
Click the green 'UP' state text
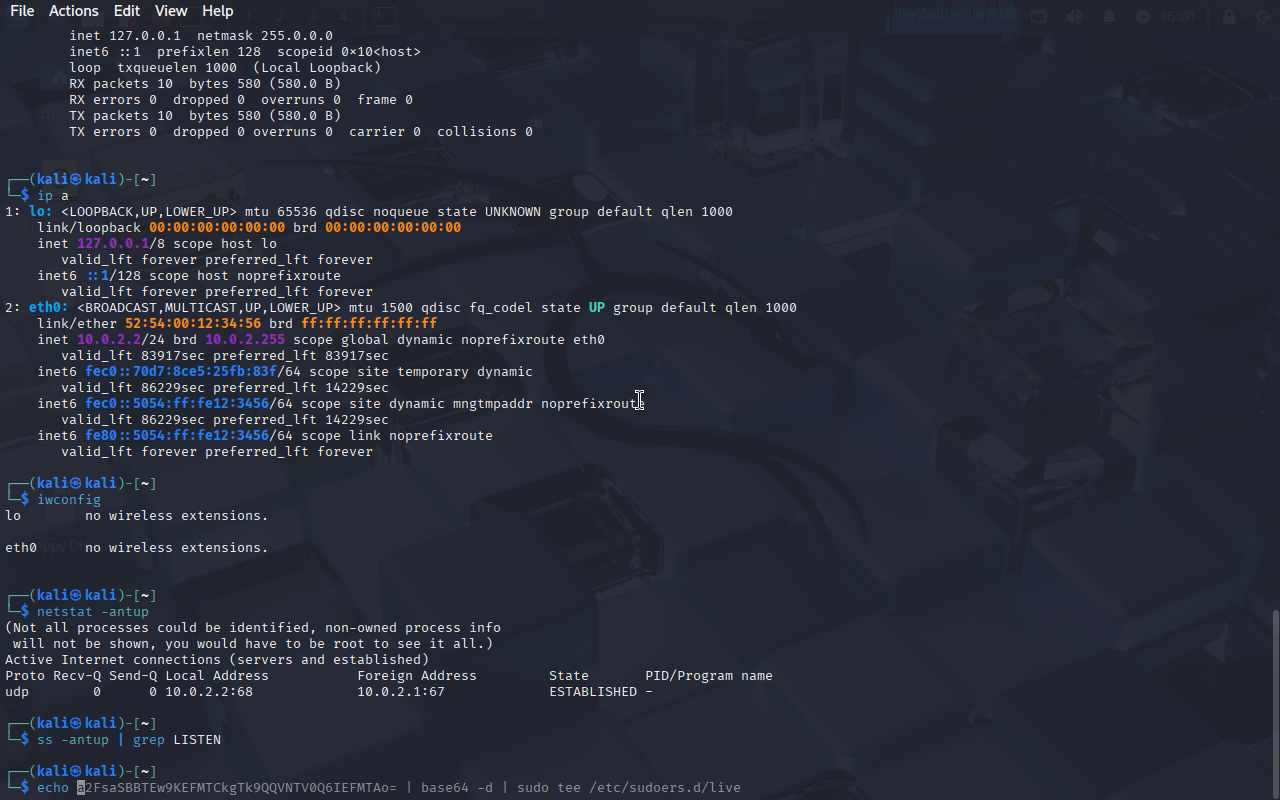(x=597, y=307)
